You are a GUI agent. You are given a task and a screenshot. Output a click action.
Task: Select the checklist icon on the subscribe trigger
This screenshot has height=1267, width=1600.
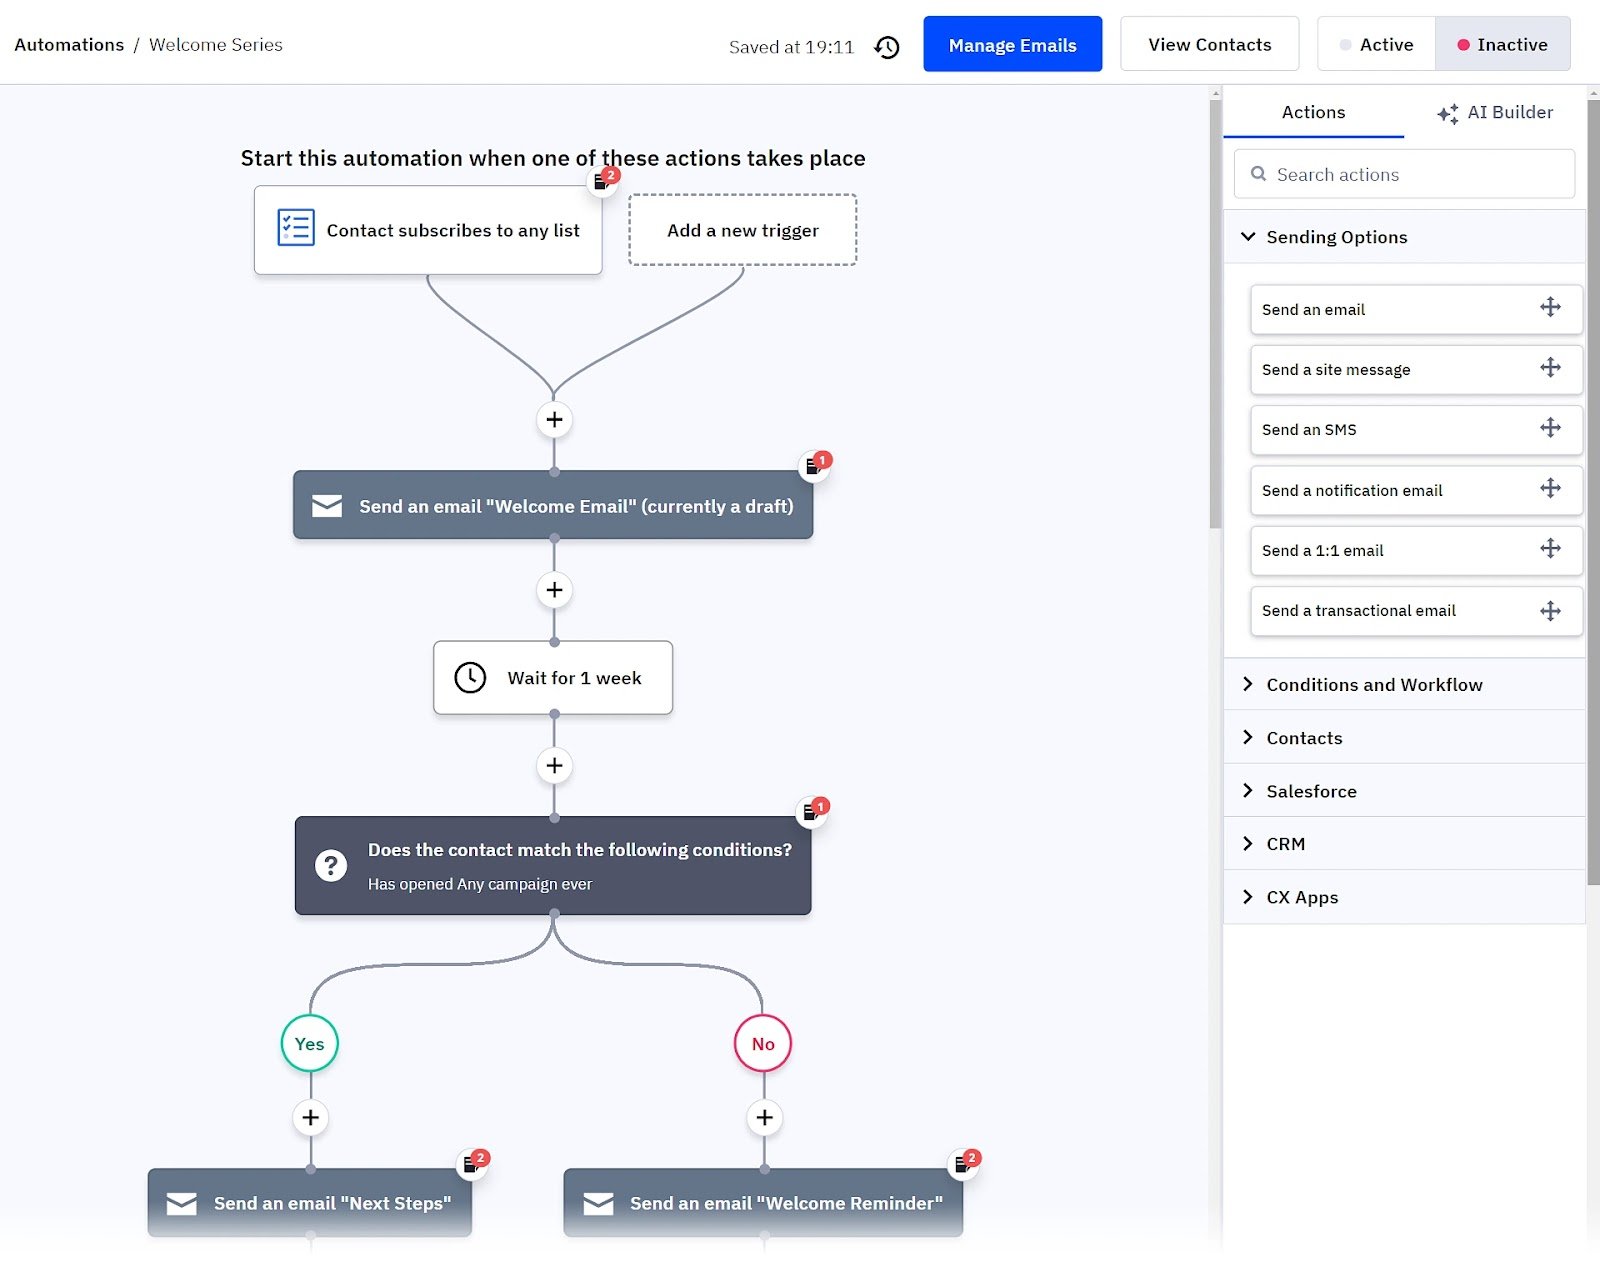tap(294, 229)
